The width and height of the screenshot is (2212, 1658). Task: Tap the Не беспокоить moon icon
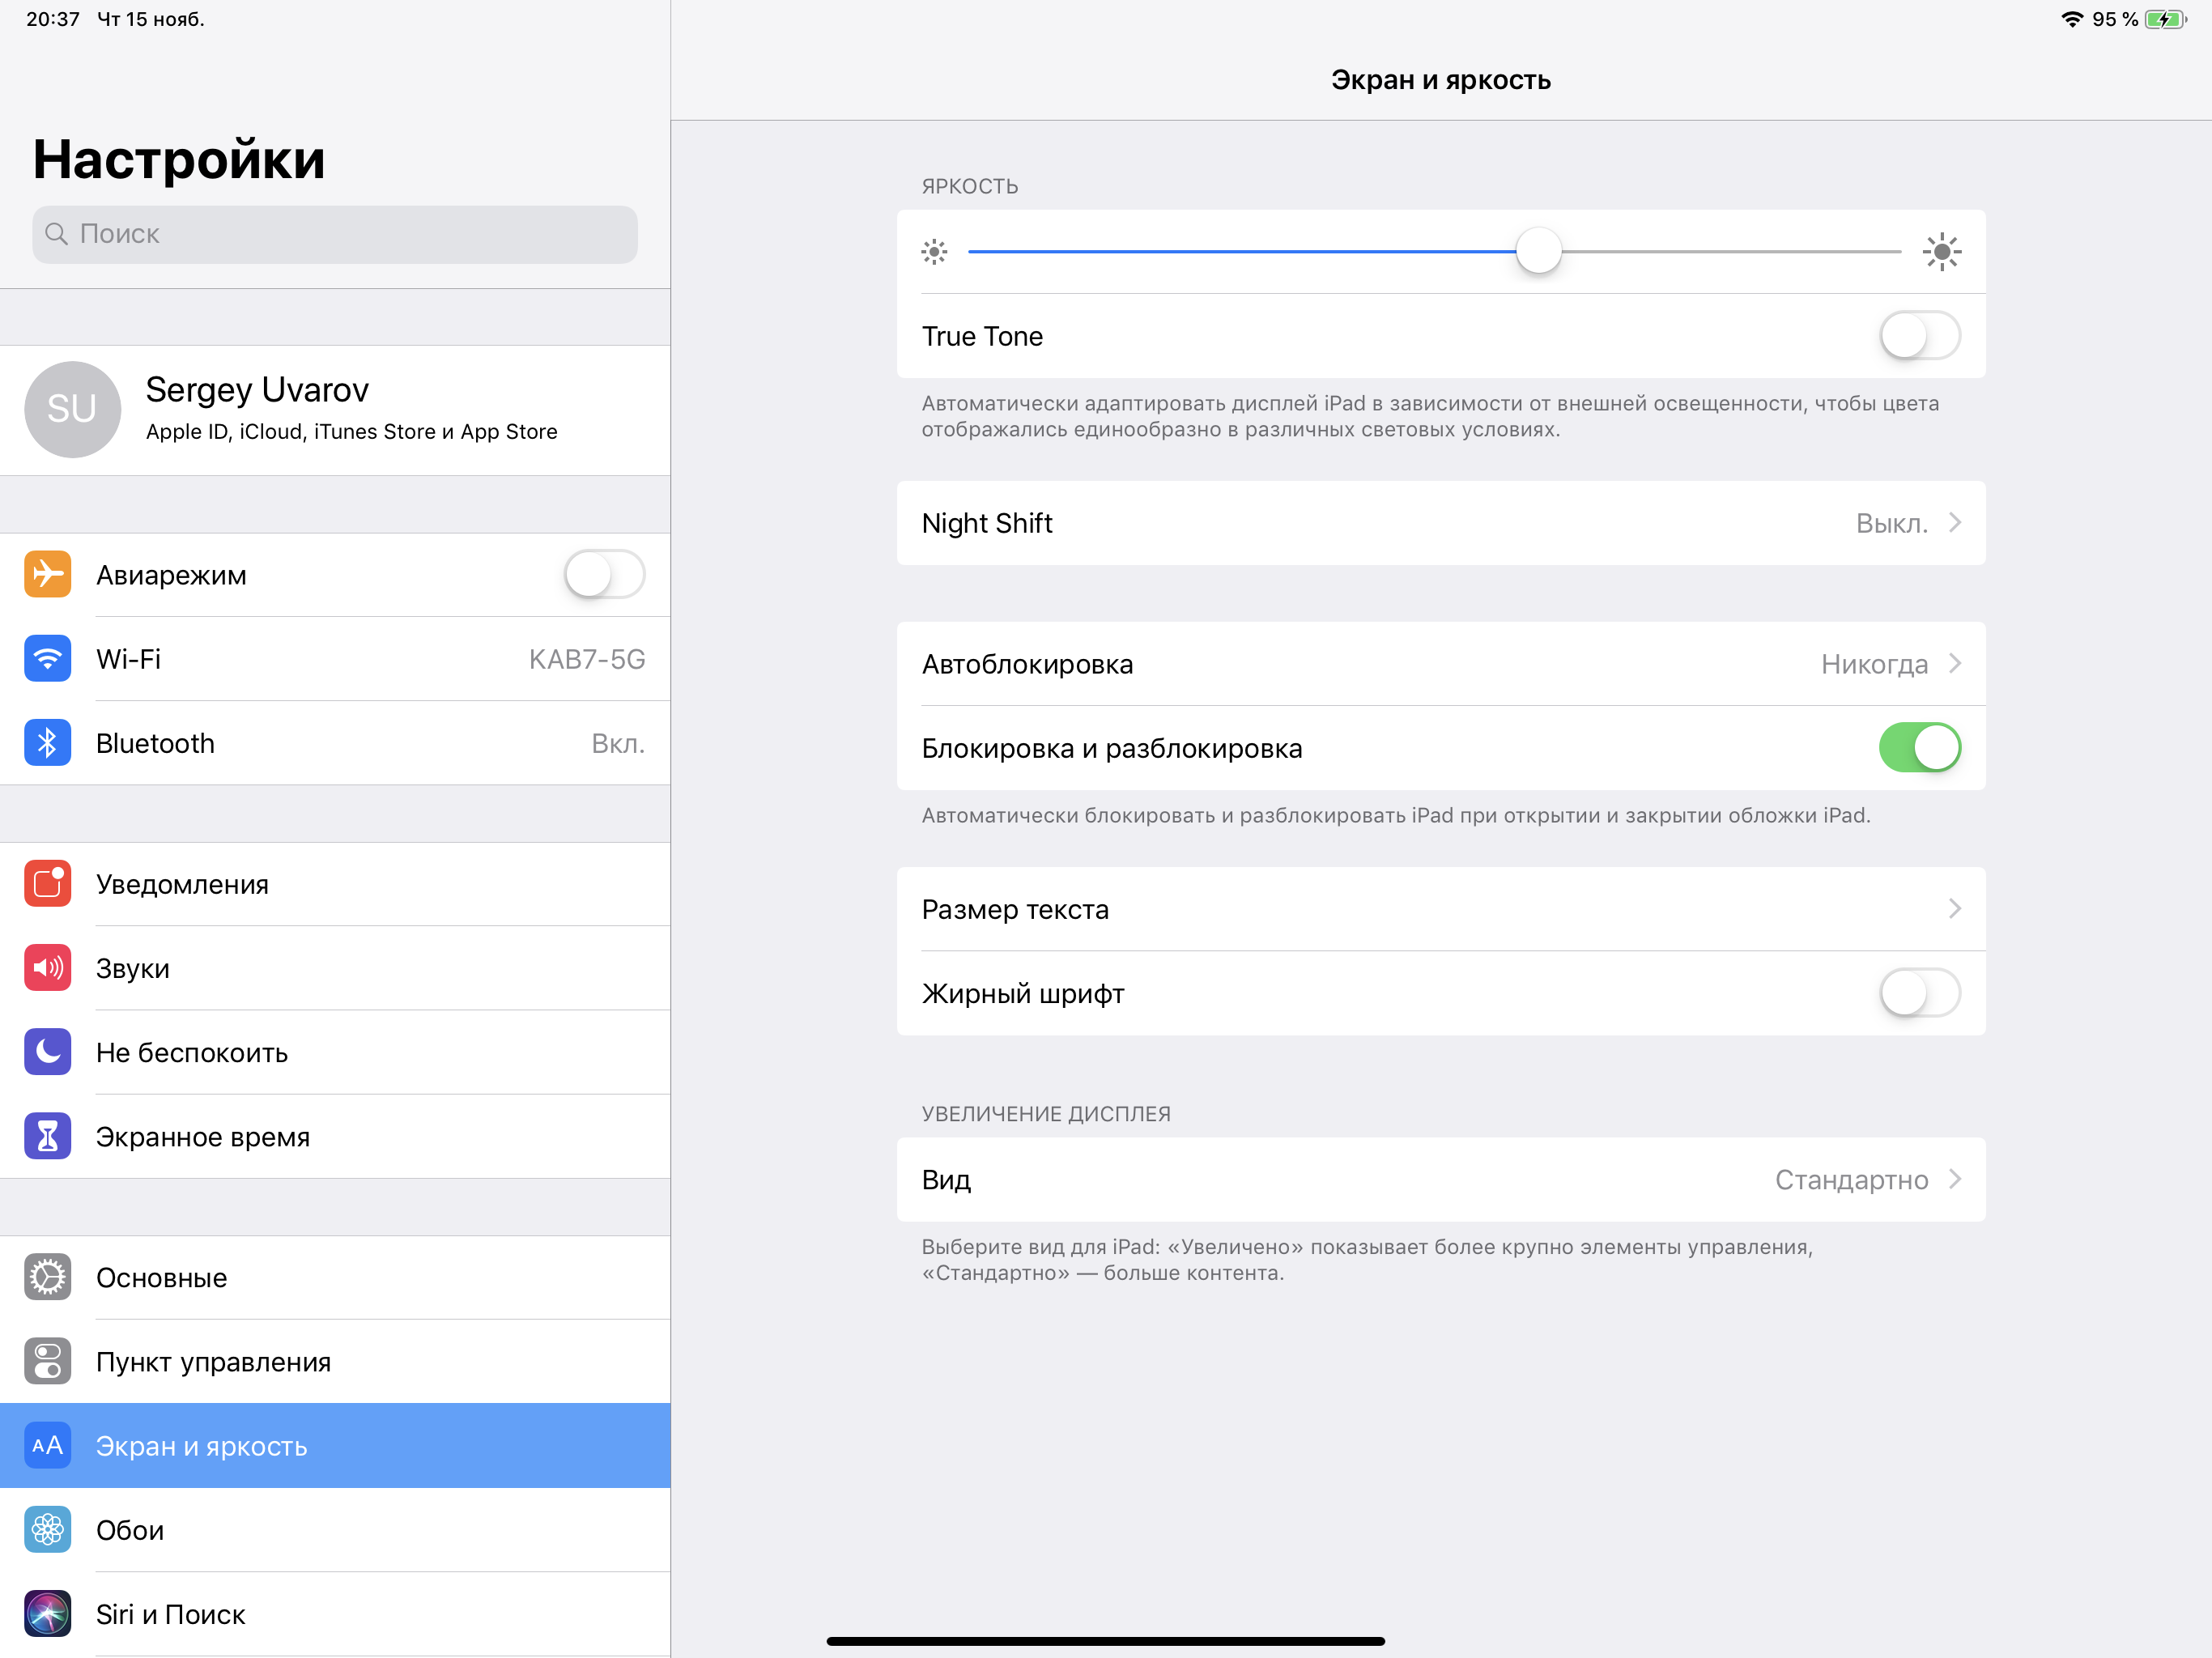pos(47,1051)
